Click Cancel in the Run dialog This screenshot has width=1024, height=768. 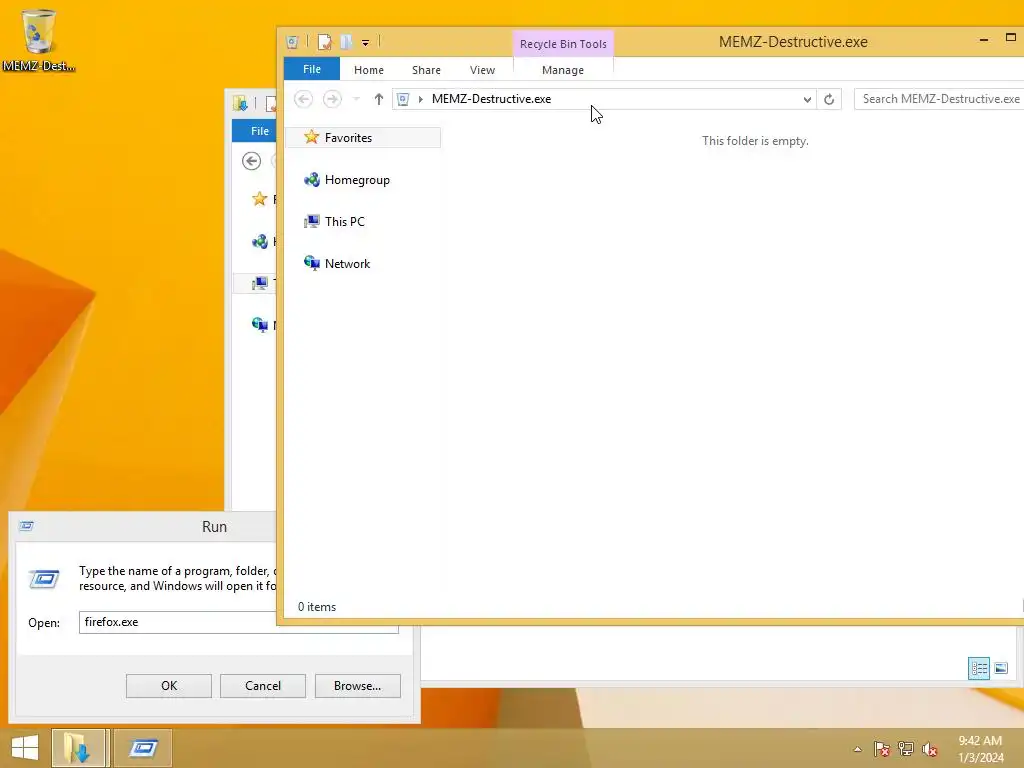point(263,686)
